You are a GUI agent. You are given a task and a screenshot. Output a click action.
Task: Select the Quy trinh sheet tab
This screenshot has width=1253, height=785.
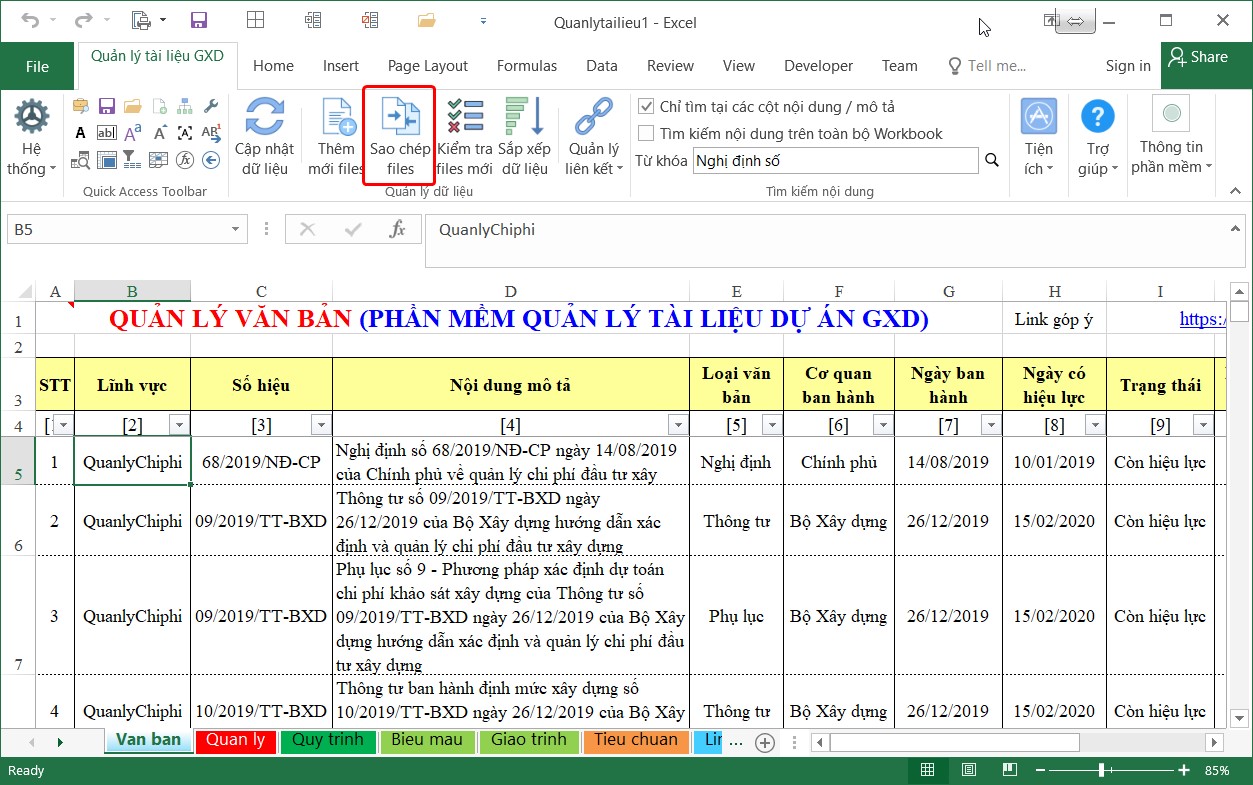click(327, 741)
